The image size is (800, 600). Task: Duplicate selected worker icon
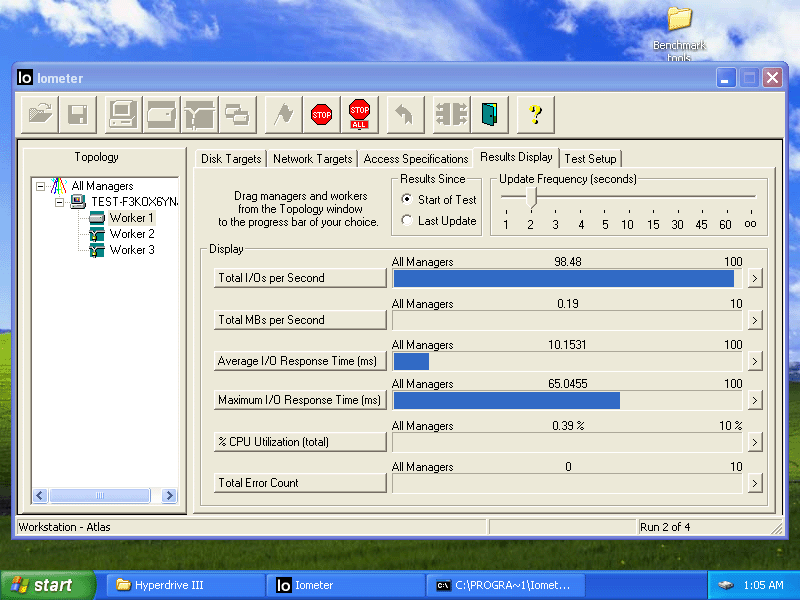pyautogui.click(x=237, y=114)
